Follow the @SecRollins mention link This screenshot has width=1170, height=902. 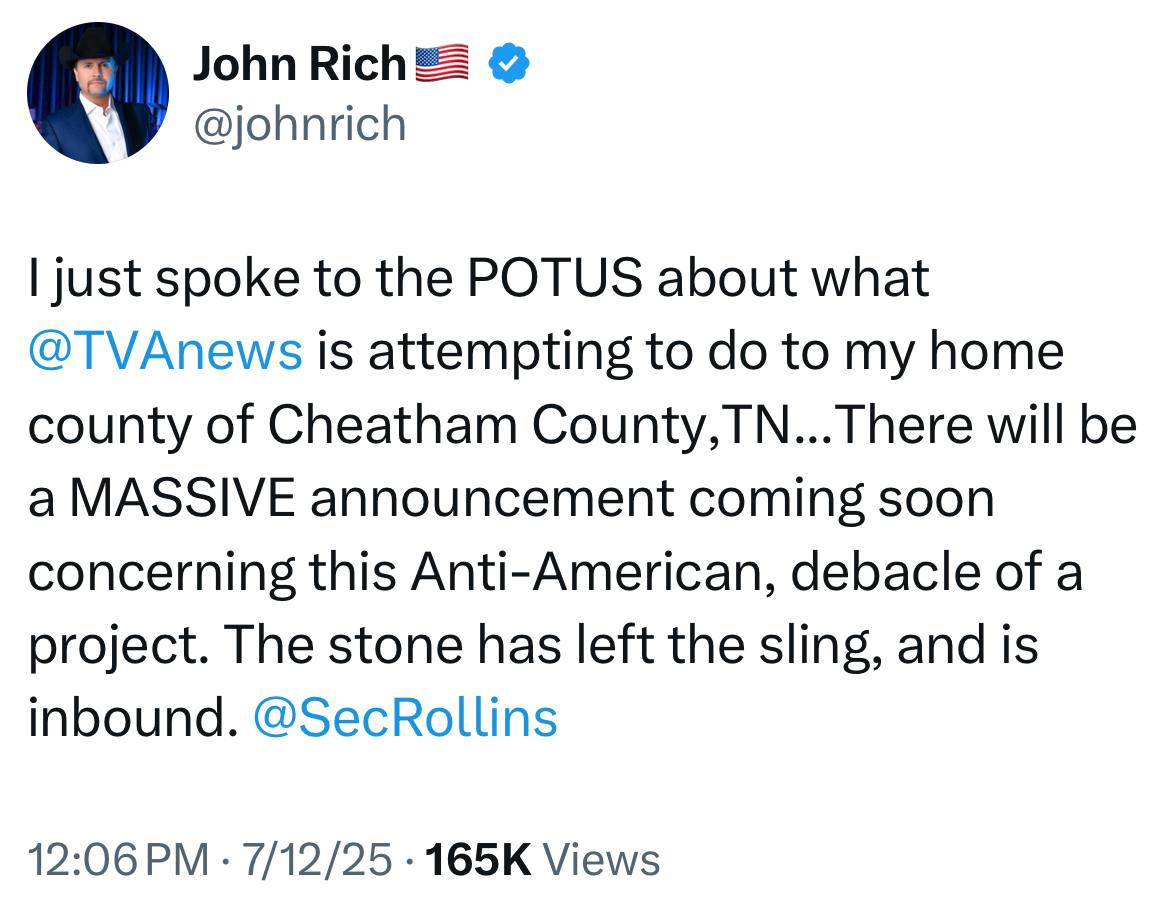click(x=406, y=718)
